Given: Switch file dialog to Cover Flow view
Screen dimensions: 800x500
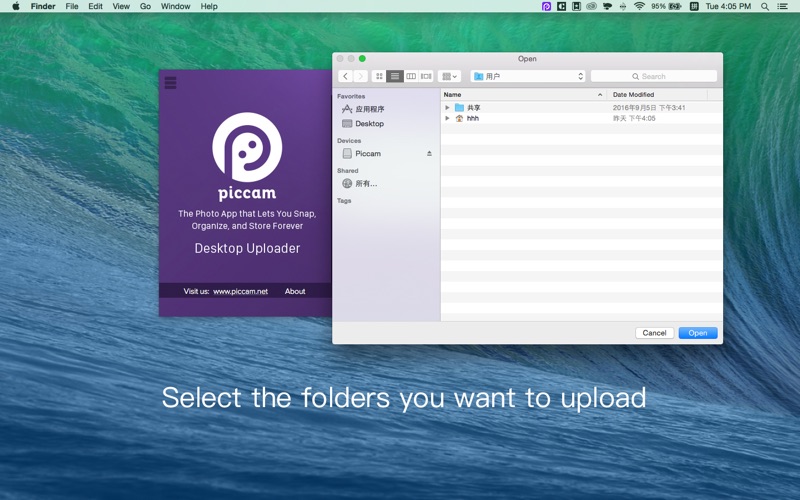Looking at the screenshot, I should (x=426, y=76).
